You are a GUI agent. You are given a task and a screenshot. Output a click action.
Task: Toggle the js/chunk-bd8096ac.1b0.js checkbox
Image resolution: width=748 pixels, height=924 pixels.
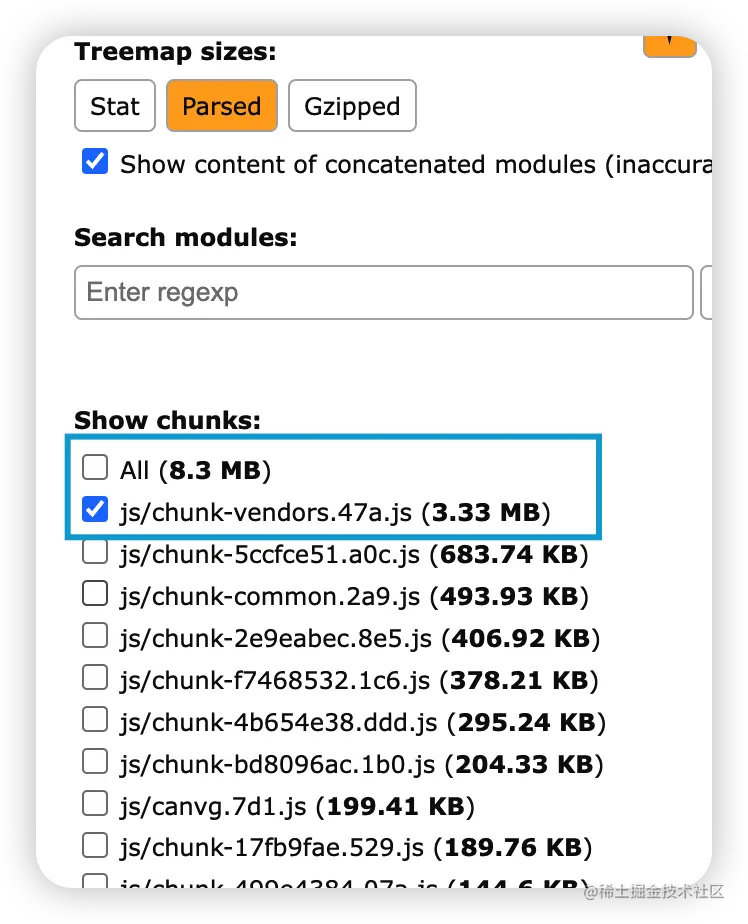[95, 762]
